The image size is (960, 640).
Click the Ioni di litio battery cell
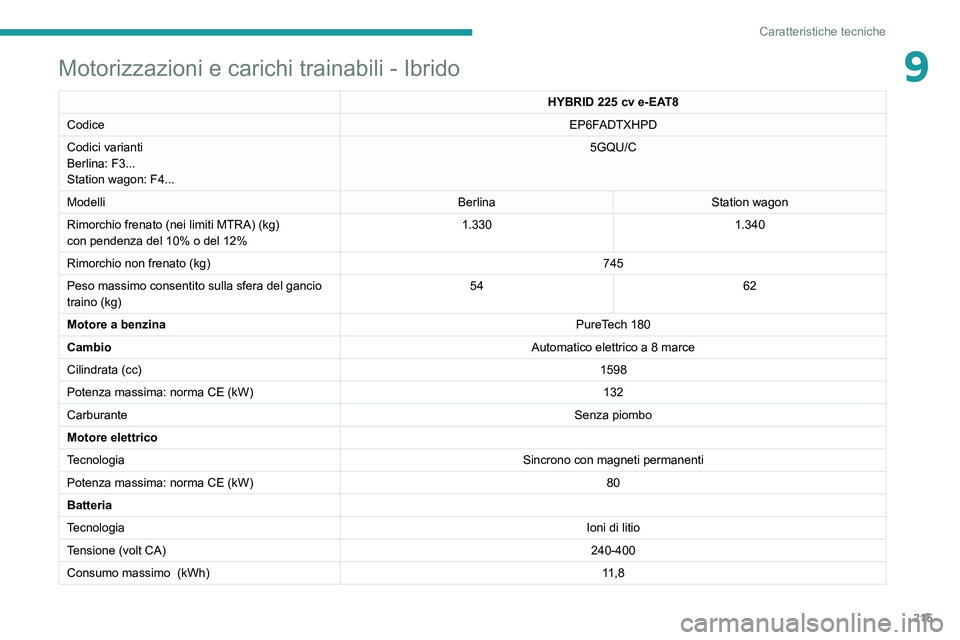613,528
